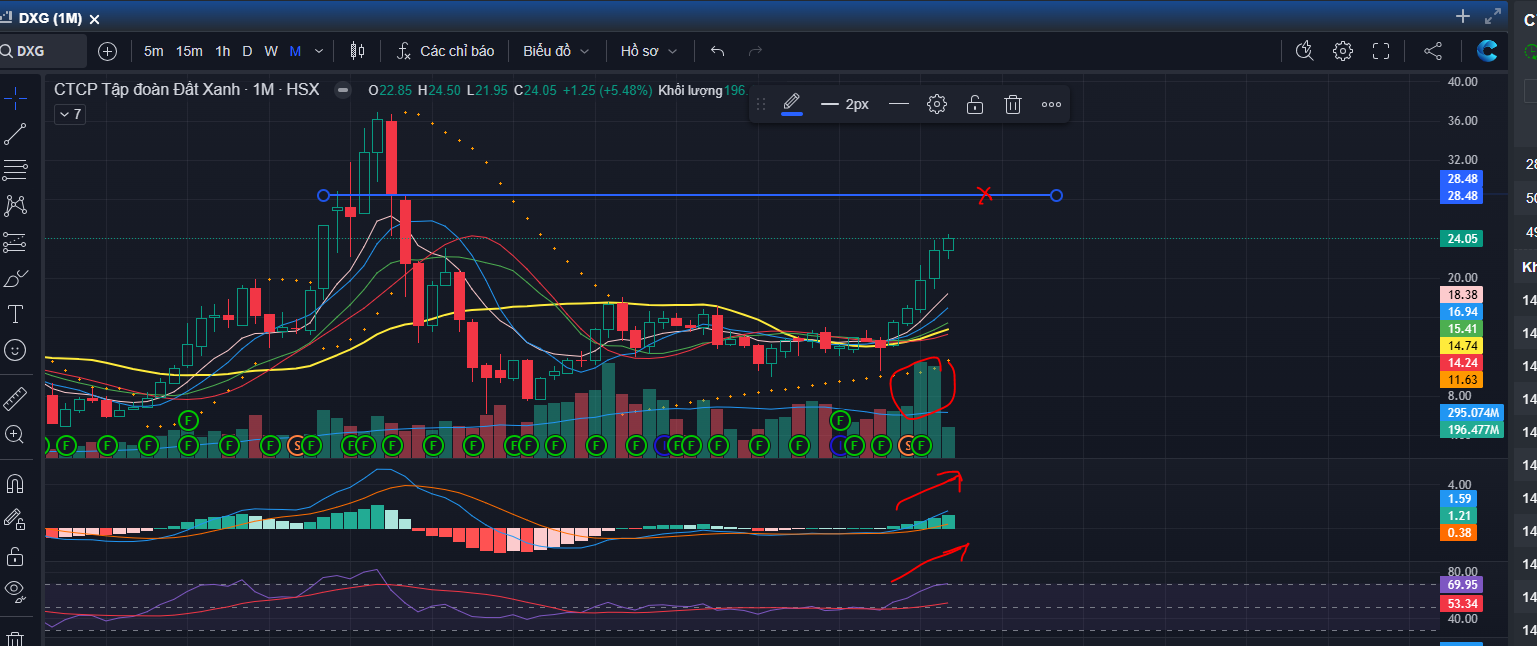
Task: Maximize the chart panel with expand arrows
Action: point(1493,16)
